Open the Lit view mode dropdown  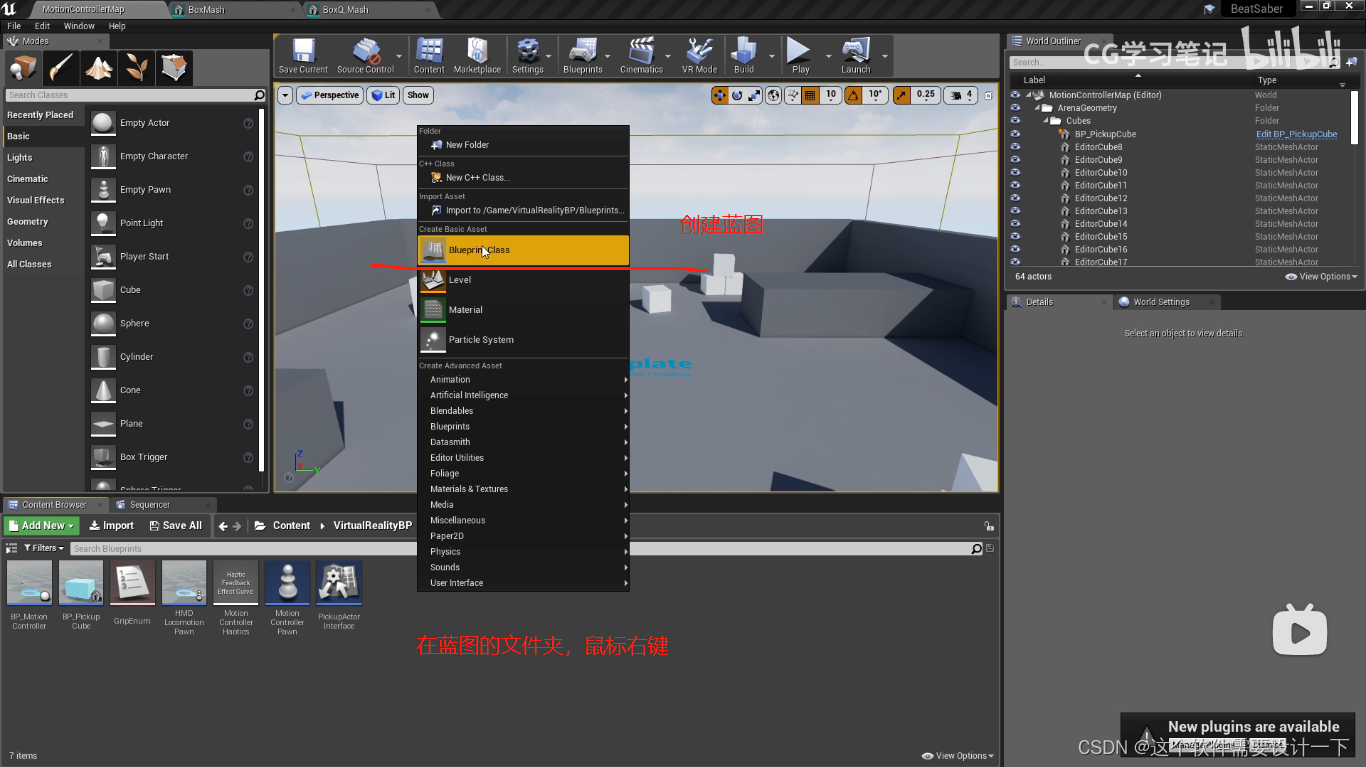tap(383, 95)
